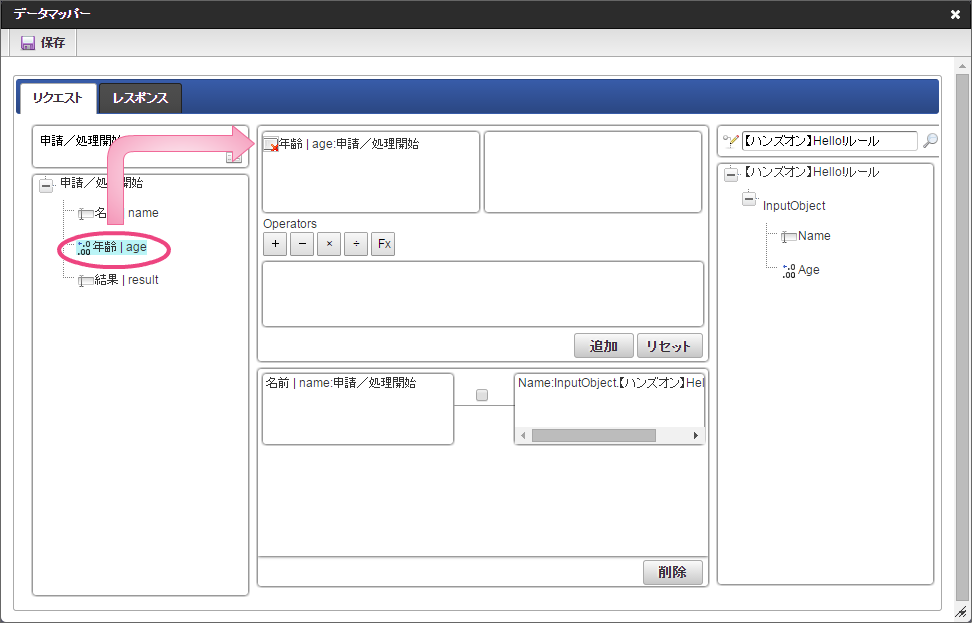Select the リクエスト tab
Image resolution: width=972 pixels, height=623 pixels.
pos(57,98)
